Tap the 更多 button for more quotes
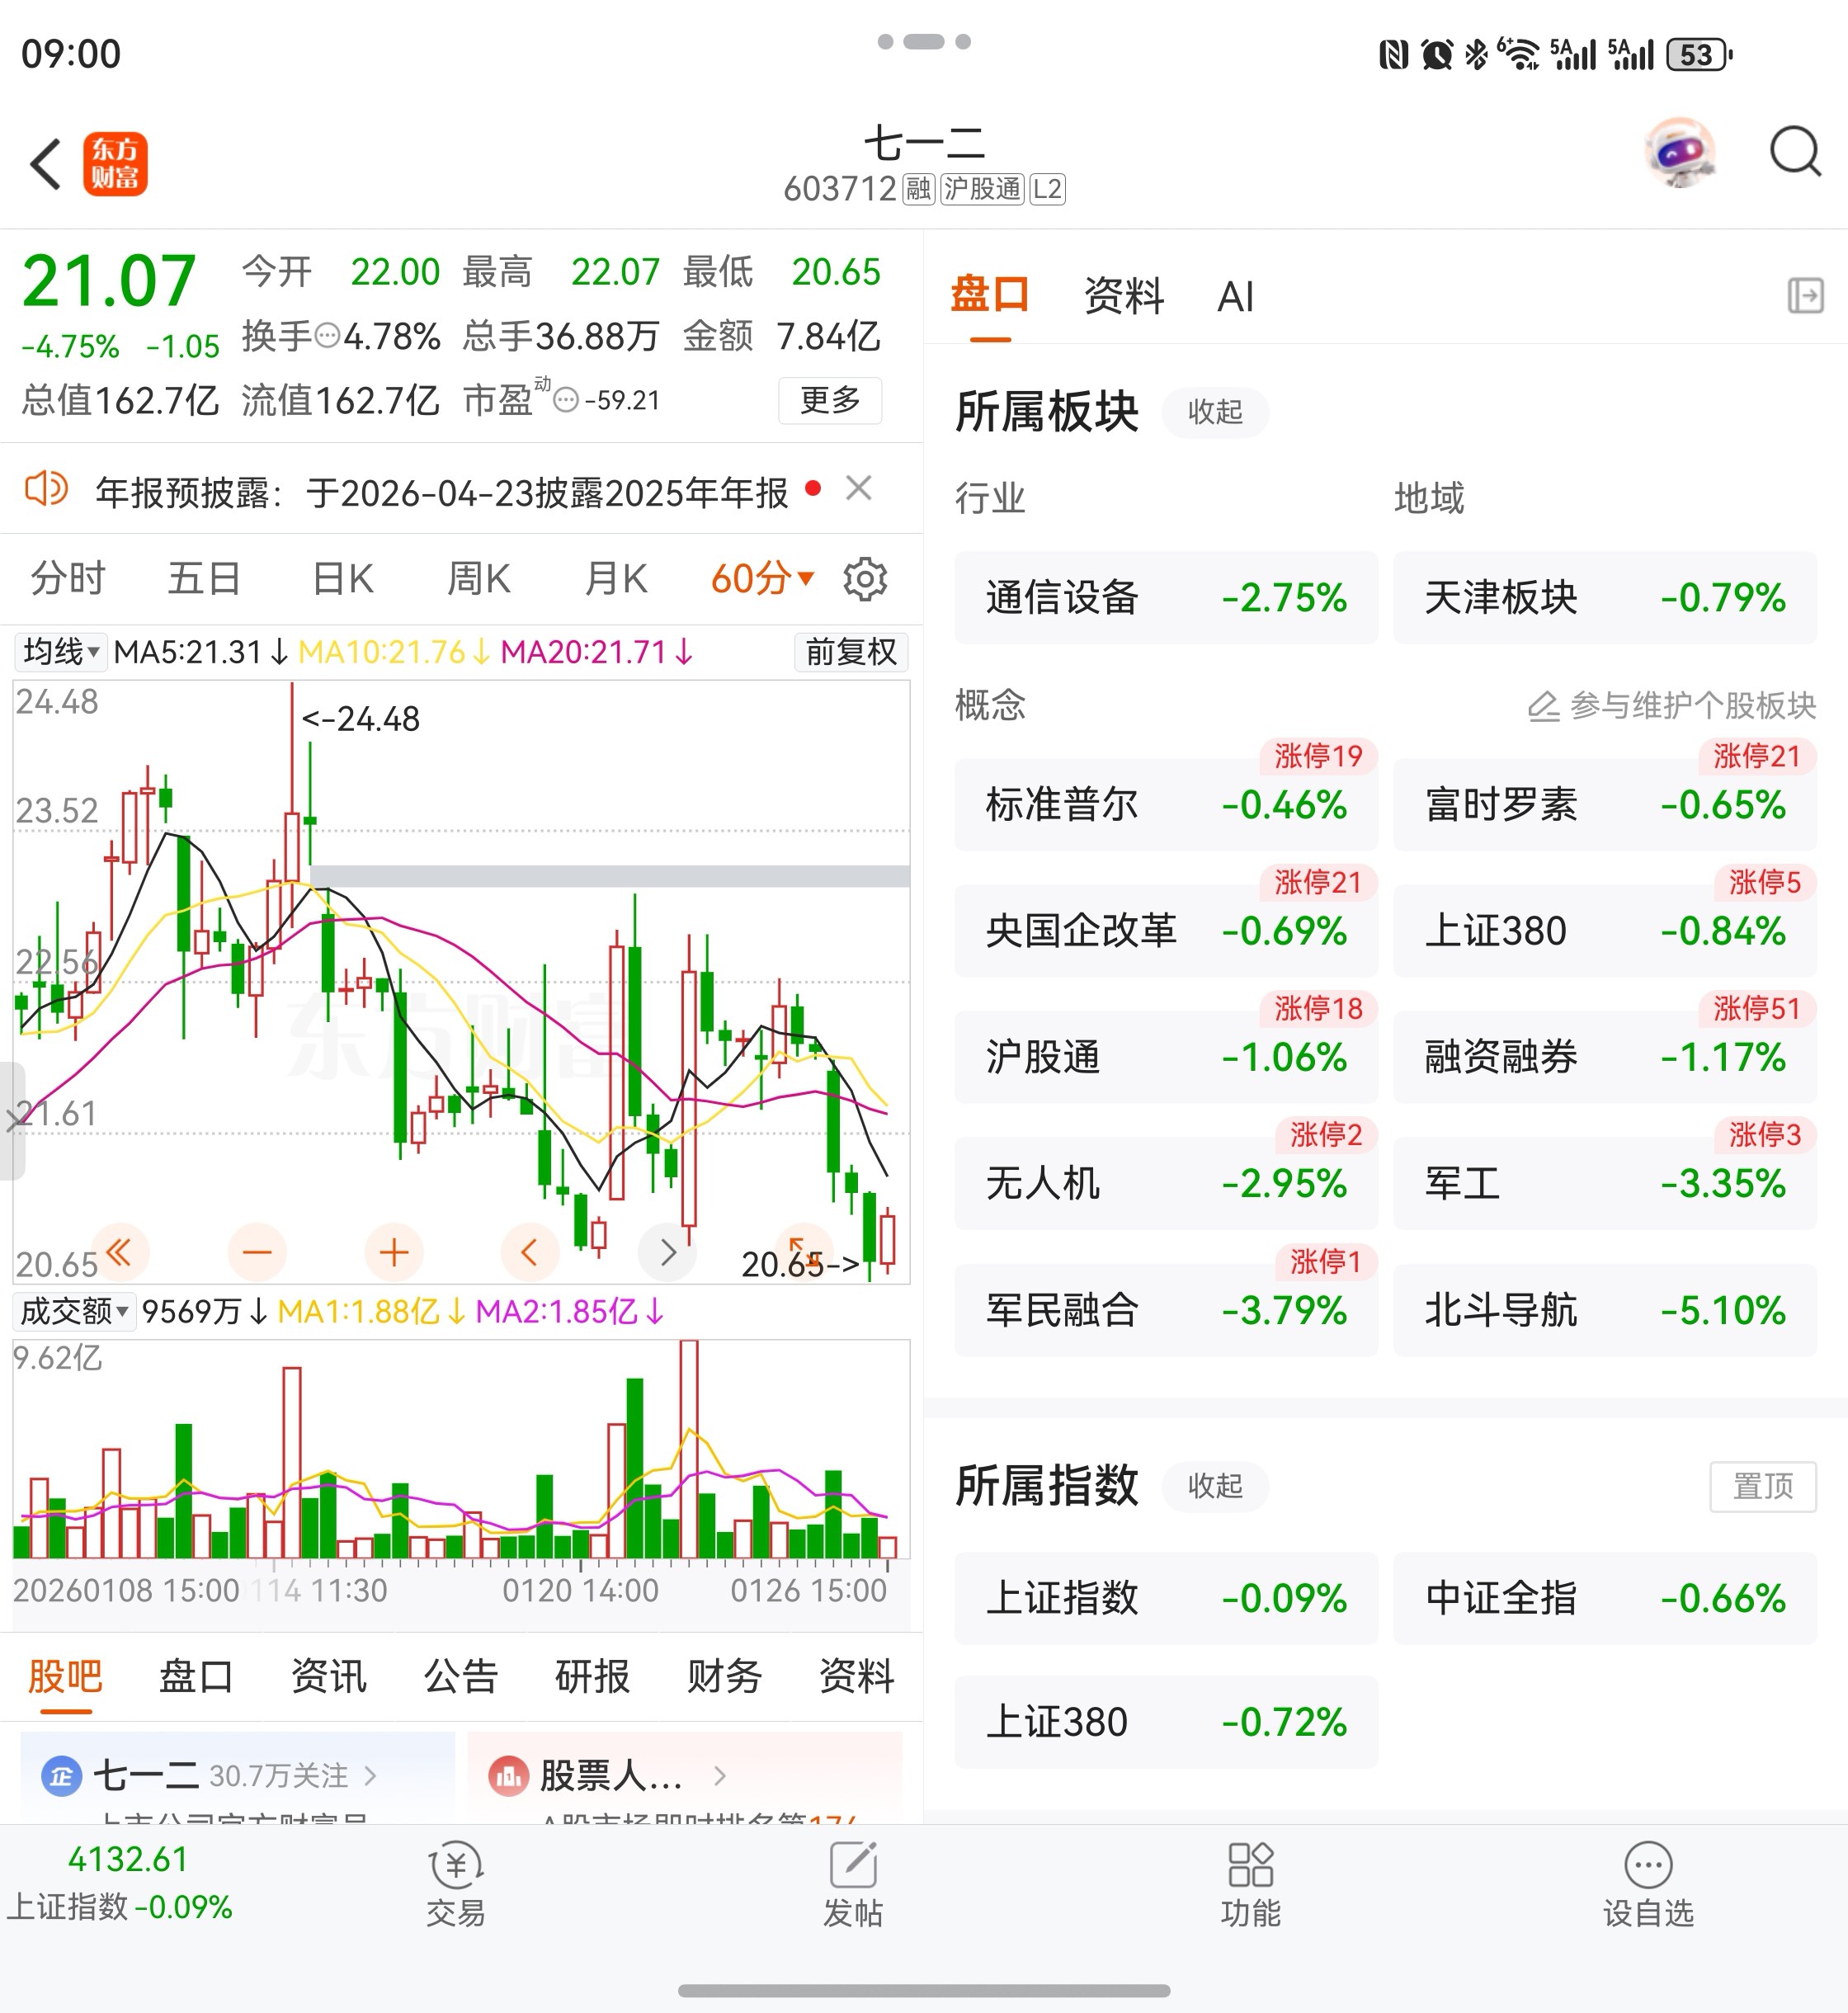The image size is (1848, 2013). coord(830,400)
